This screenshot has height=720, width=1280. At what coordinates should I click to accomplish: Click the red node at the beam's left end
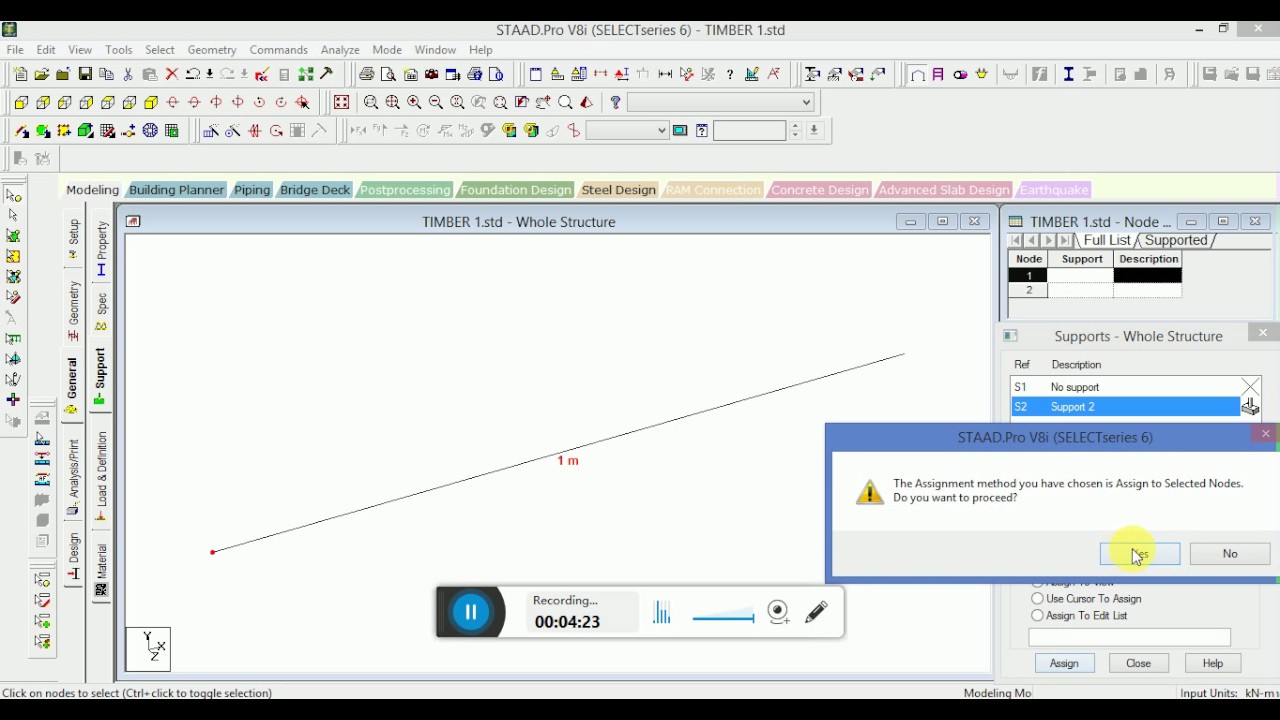212,552
